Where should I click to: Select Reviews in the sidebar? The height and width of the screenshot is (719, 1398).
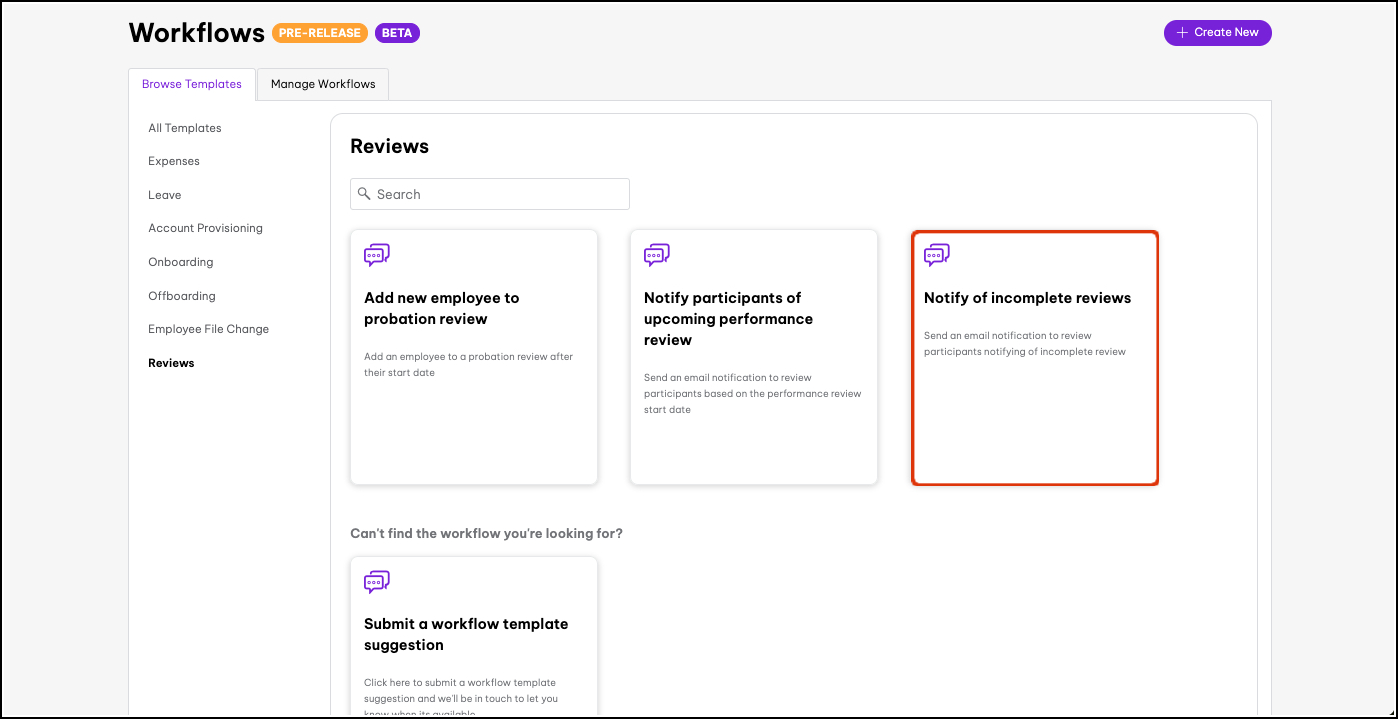coord(171,363)
